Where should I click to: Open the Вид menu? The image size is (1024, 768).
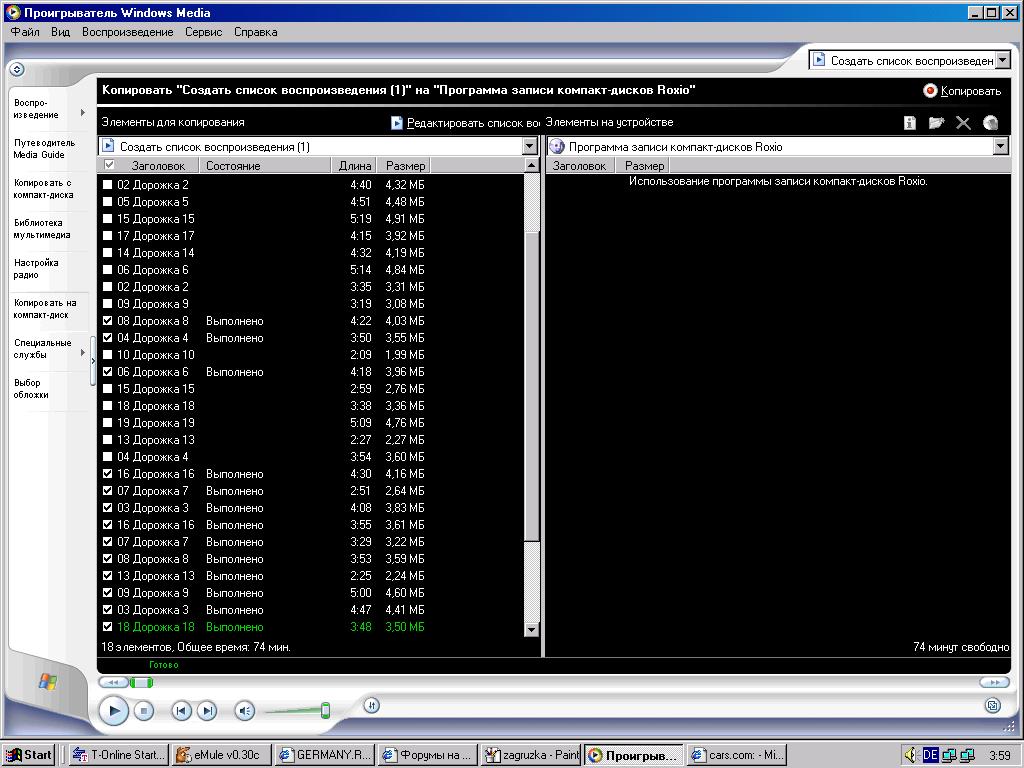(x=61, y=32)
